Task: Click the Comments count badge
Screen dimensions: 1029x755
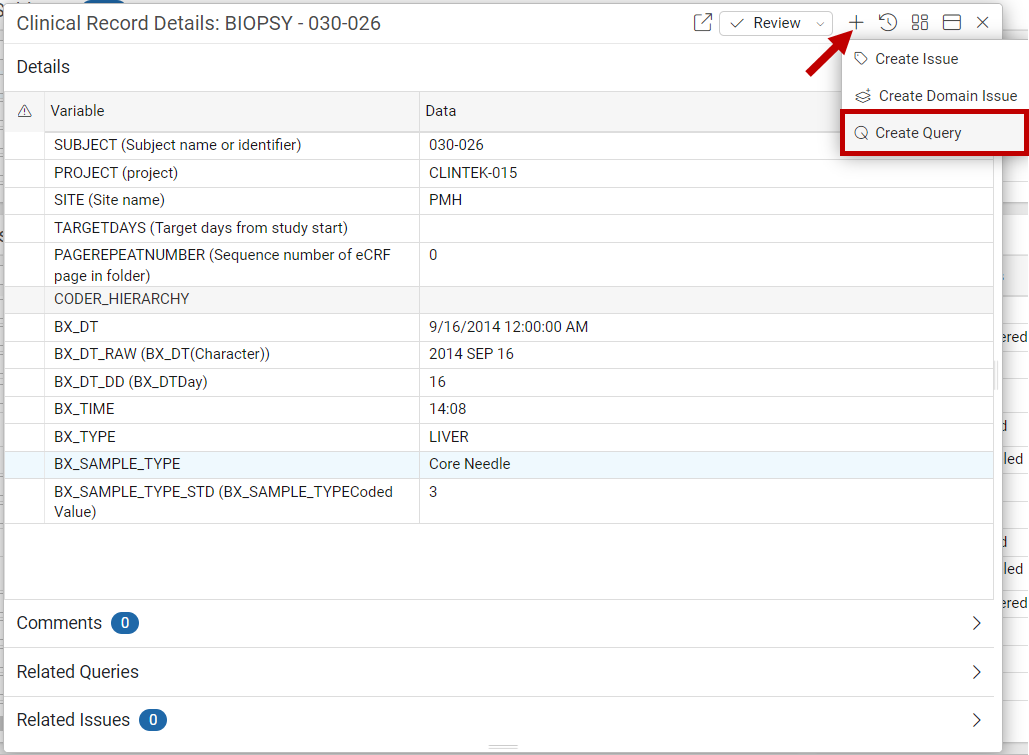Action: coord(125,623)
